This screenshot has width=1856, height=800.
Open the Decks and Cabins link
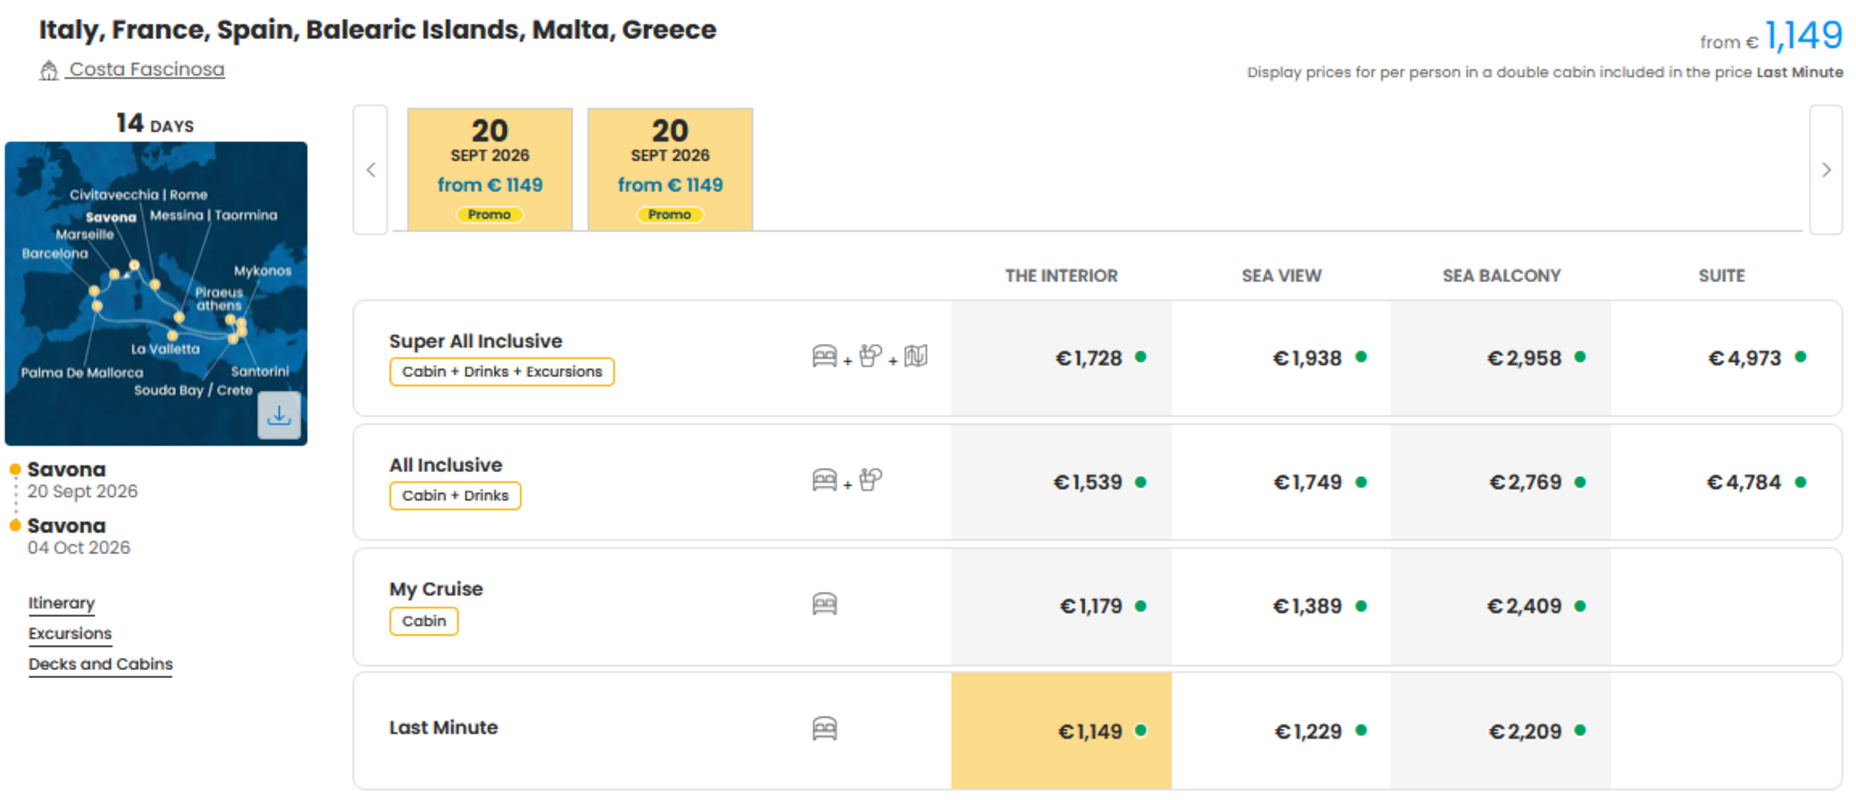[100, 664]
